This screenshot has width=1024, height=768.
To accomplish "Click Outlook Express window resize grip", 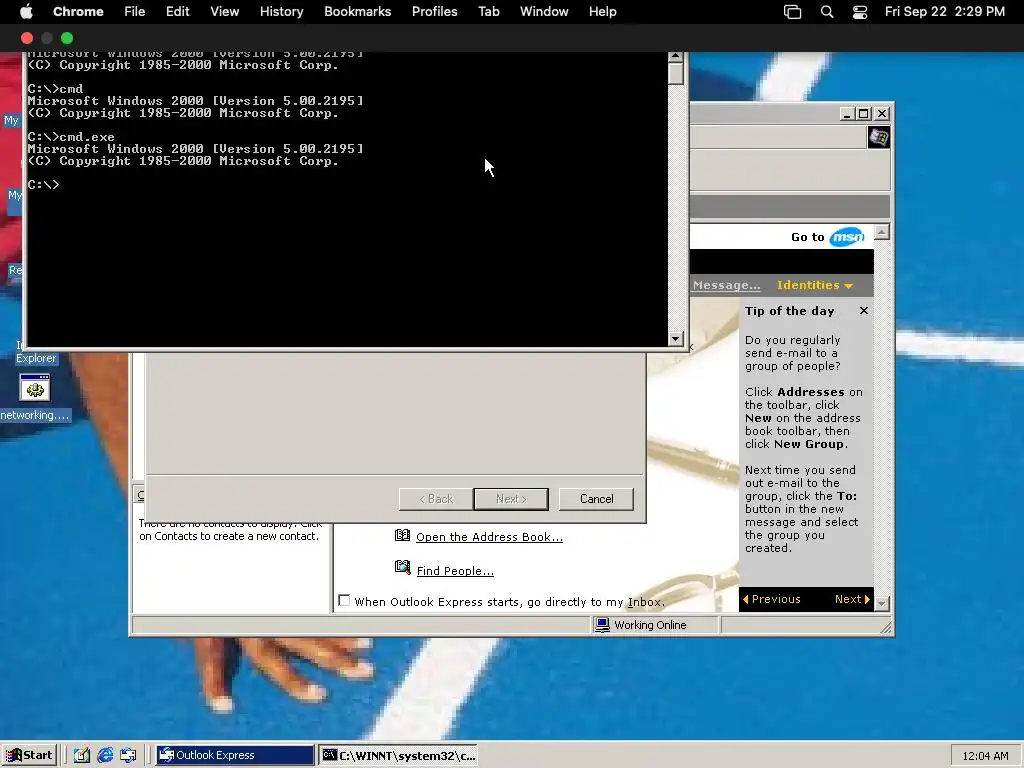I will (x=886, y=628).
